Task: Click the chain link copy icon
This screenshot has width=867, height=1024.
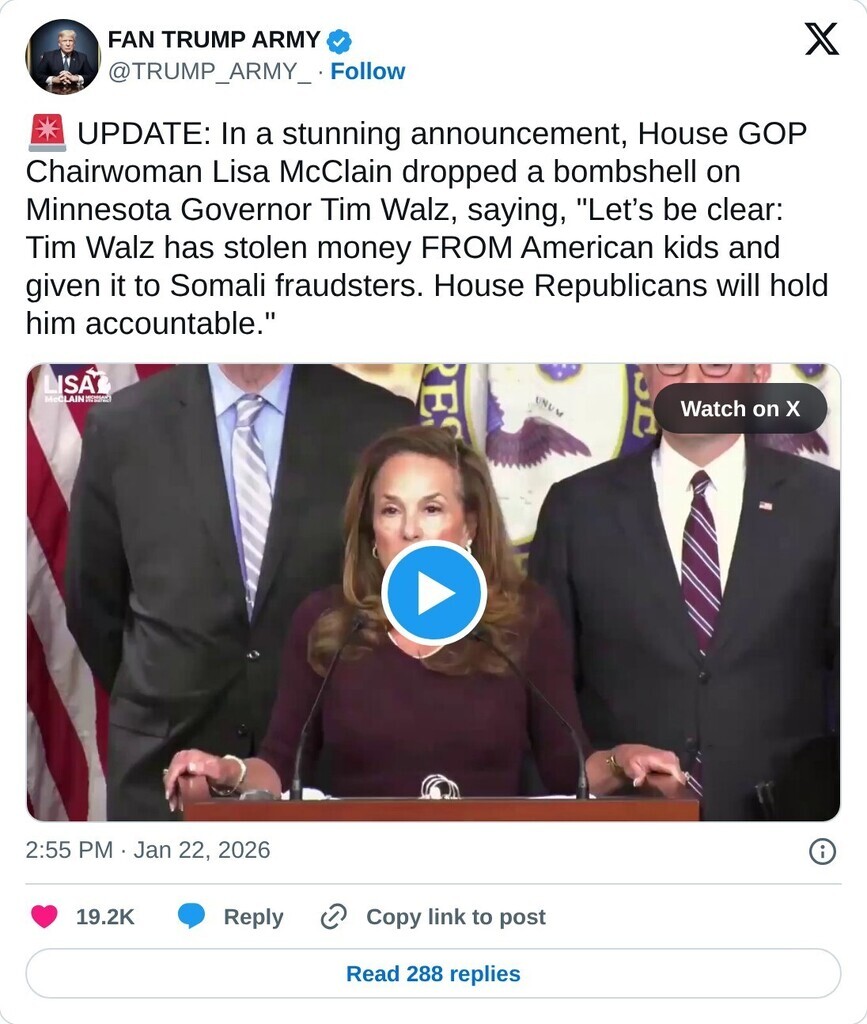Action: tap(334, 916)
